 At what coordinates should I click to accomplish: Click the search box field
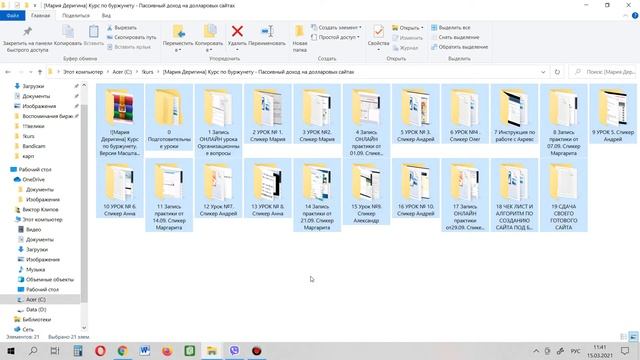click(603, 72)
